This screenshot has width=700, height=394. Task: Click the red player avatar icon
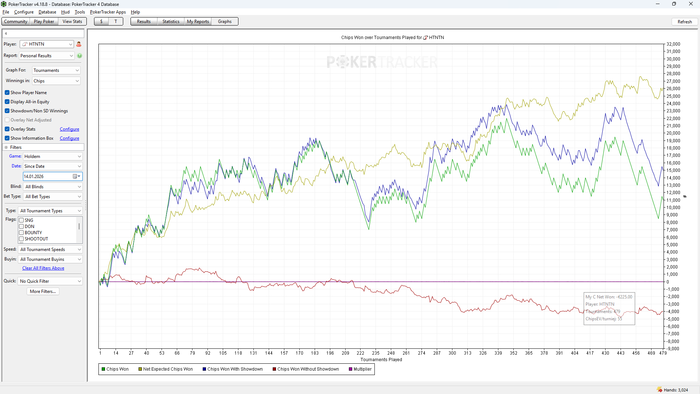click(x=79, y=44)
